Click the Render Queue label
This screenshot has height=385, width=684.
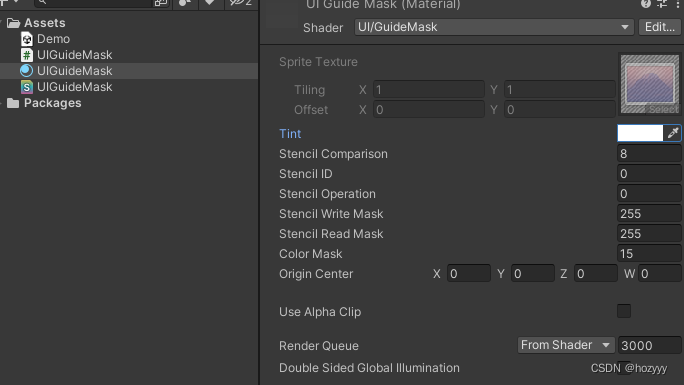319,346
